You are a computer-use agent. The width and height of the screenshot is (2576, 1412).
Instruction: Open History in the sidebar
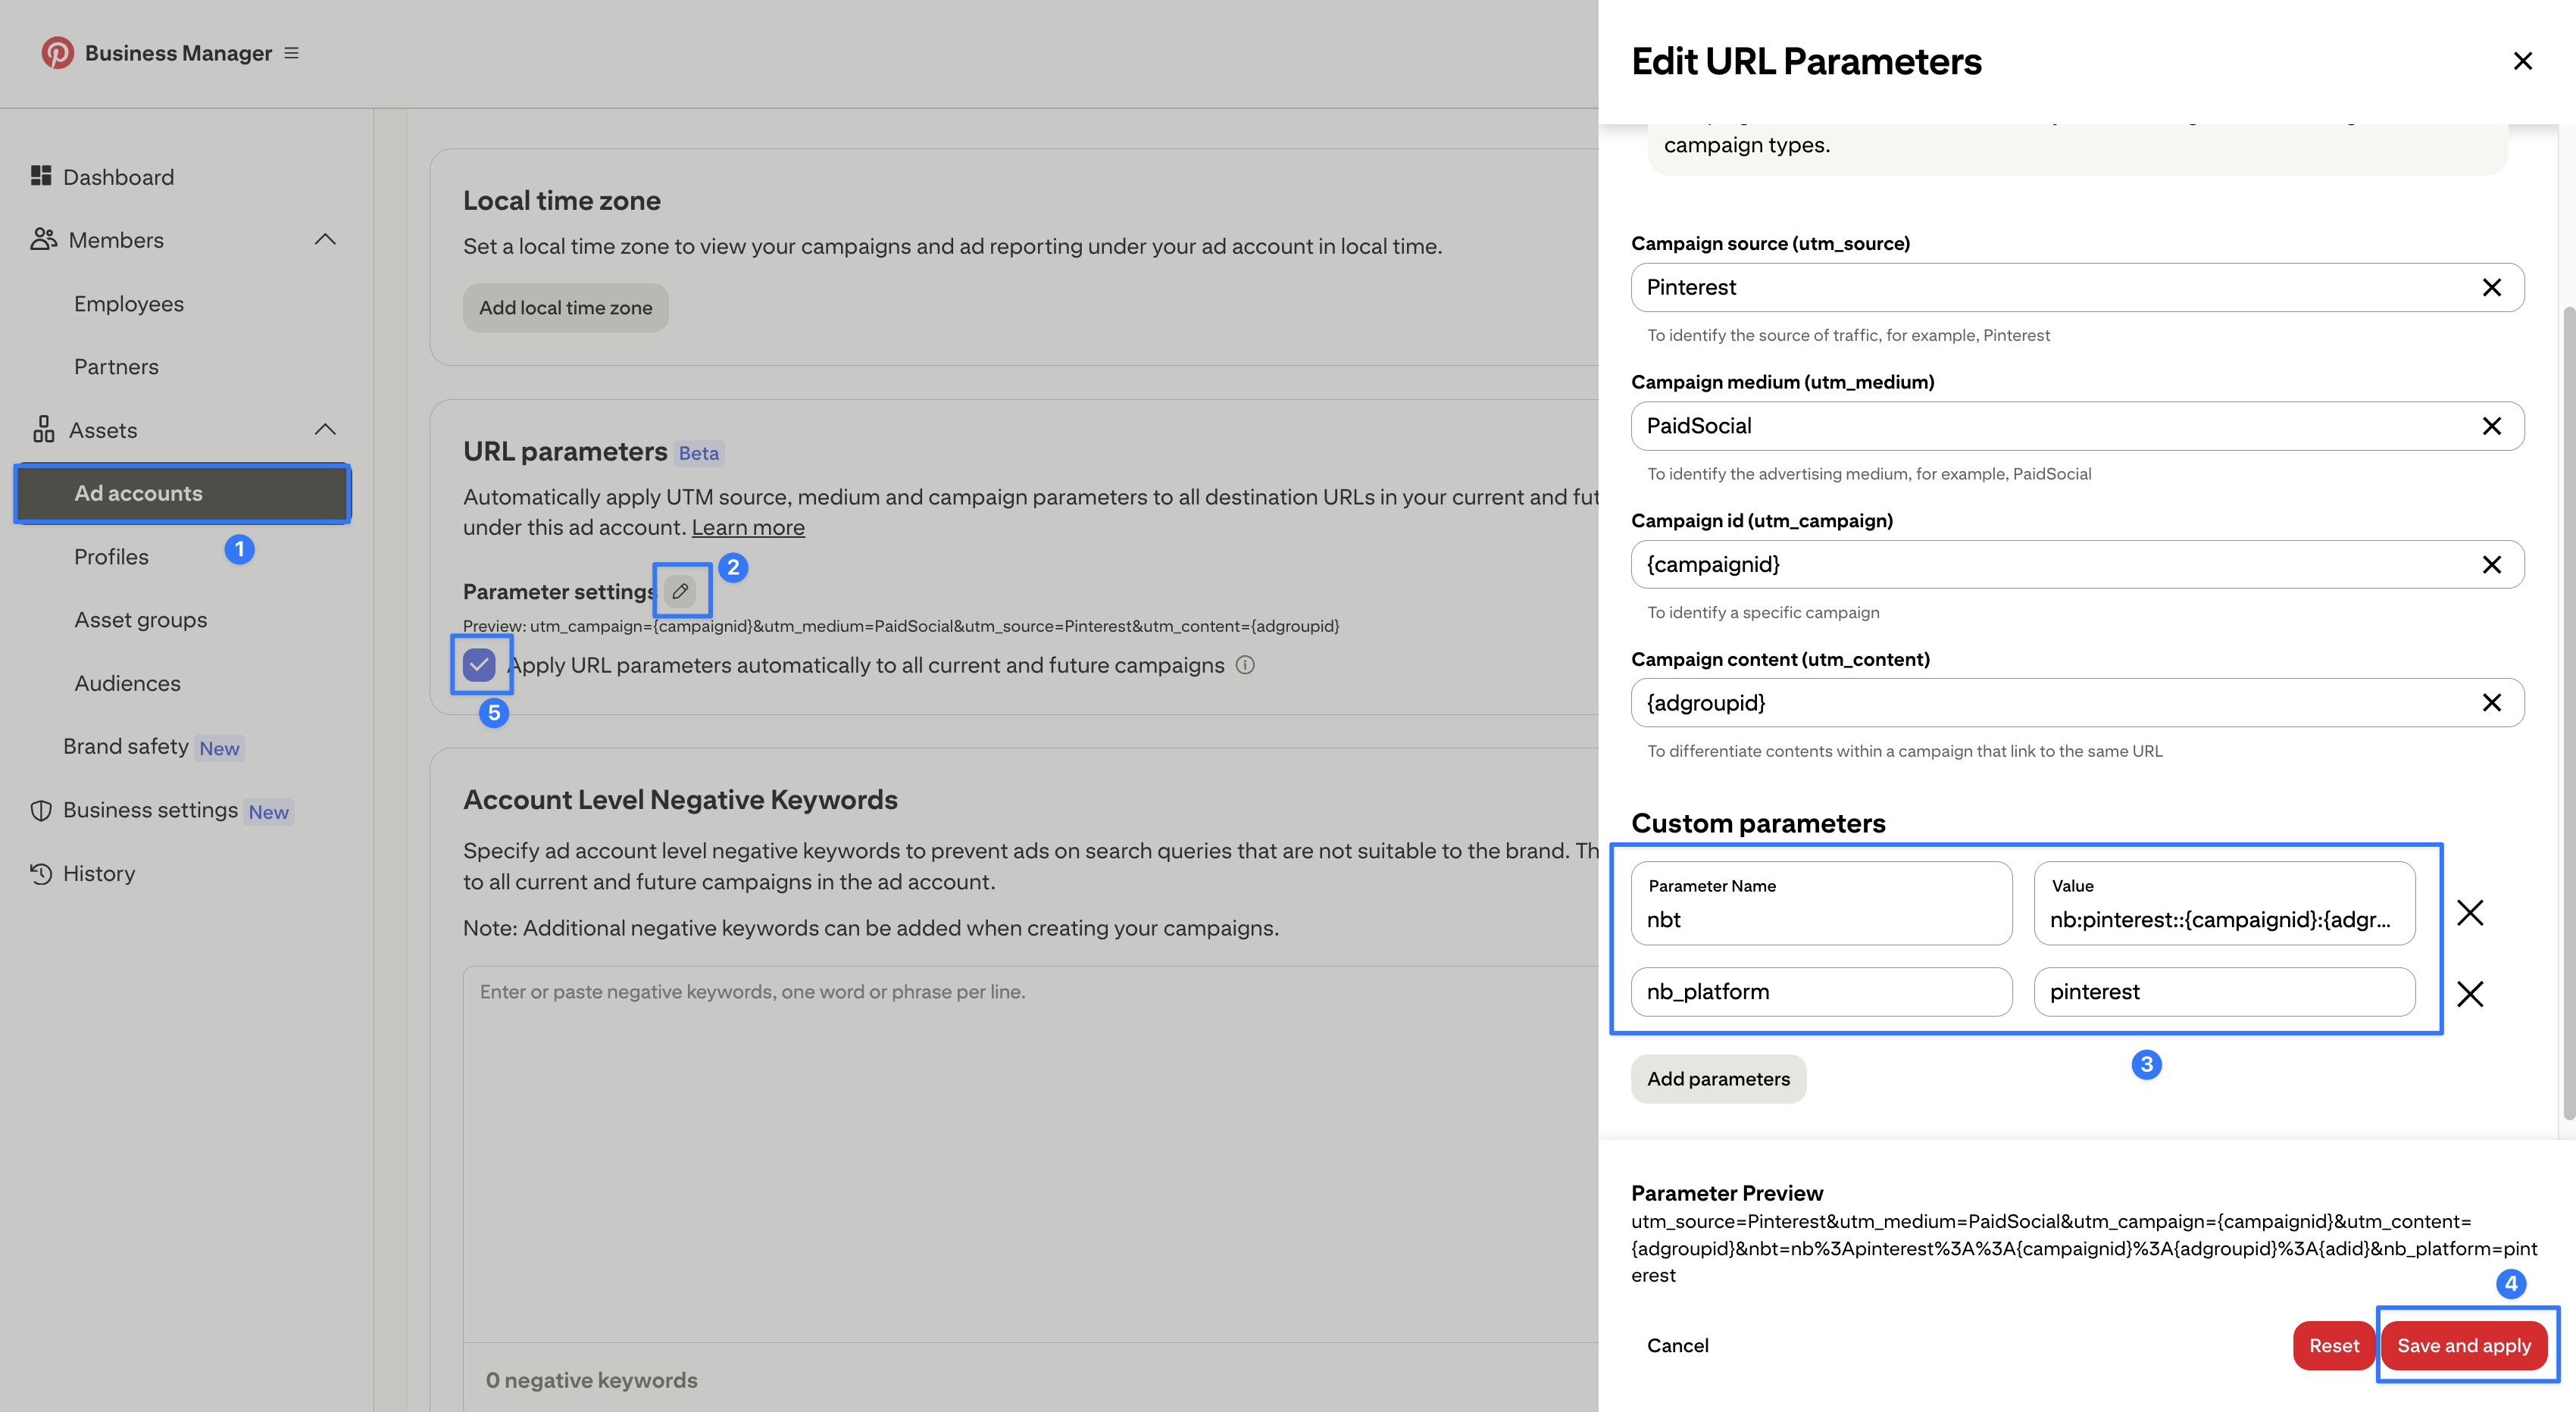click(x=98, y=873)
